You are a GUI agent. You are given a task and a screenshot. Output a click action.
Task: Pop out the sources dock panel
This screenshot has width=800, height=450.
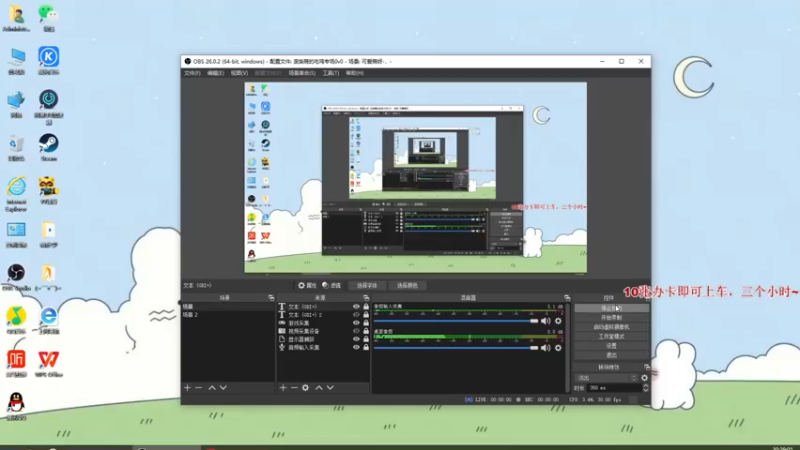pyautogui.click(x=366, y=297)
